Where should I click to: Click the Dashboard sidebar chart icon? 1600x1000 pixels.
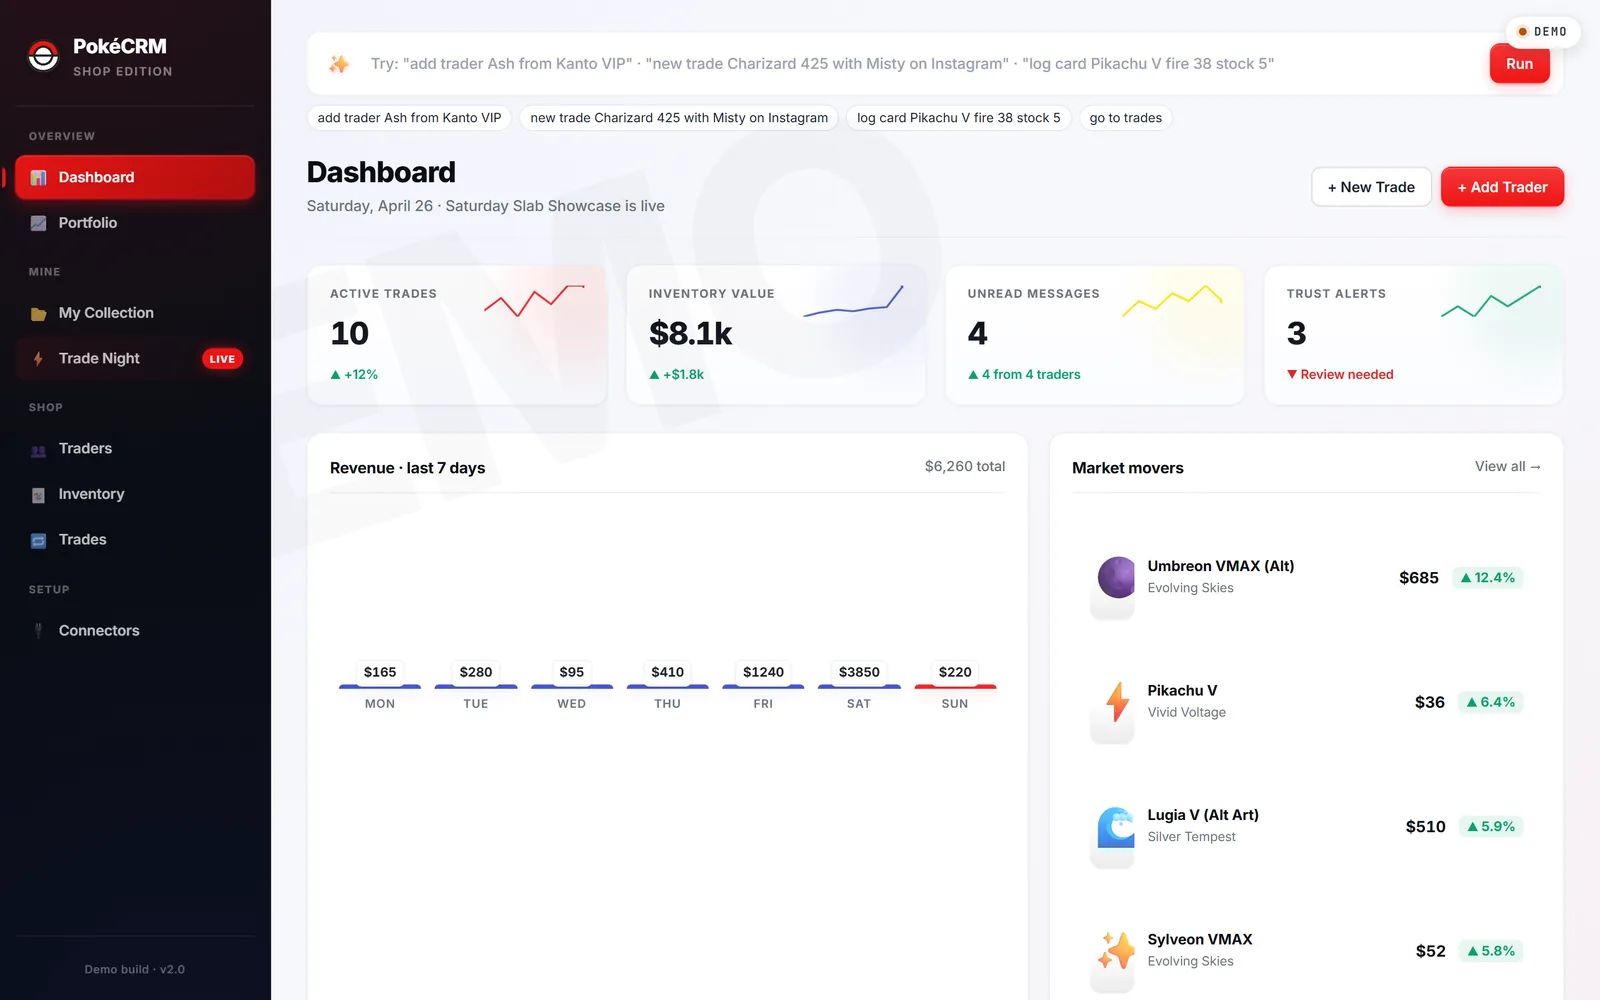[x=38, y=178]
